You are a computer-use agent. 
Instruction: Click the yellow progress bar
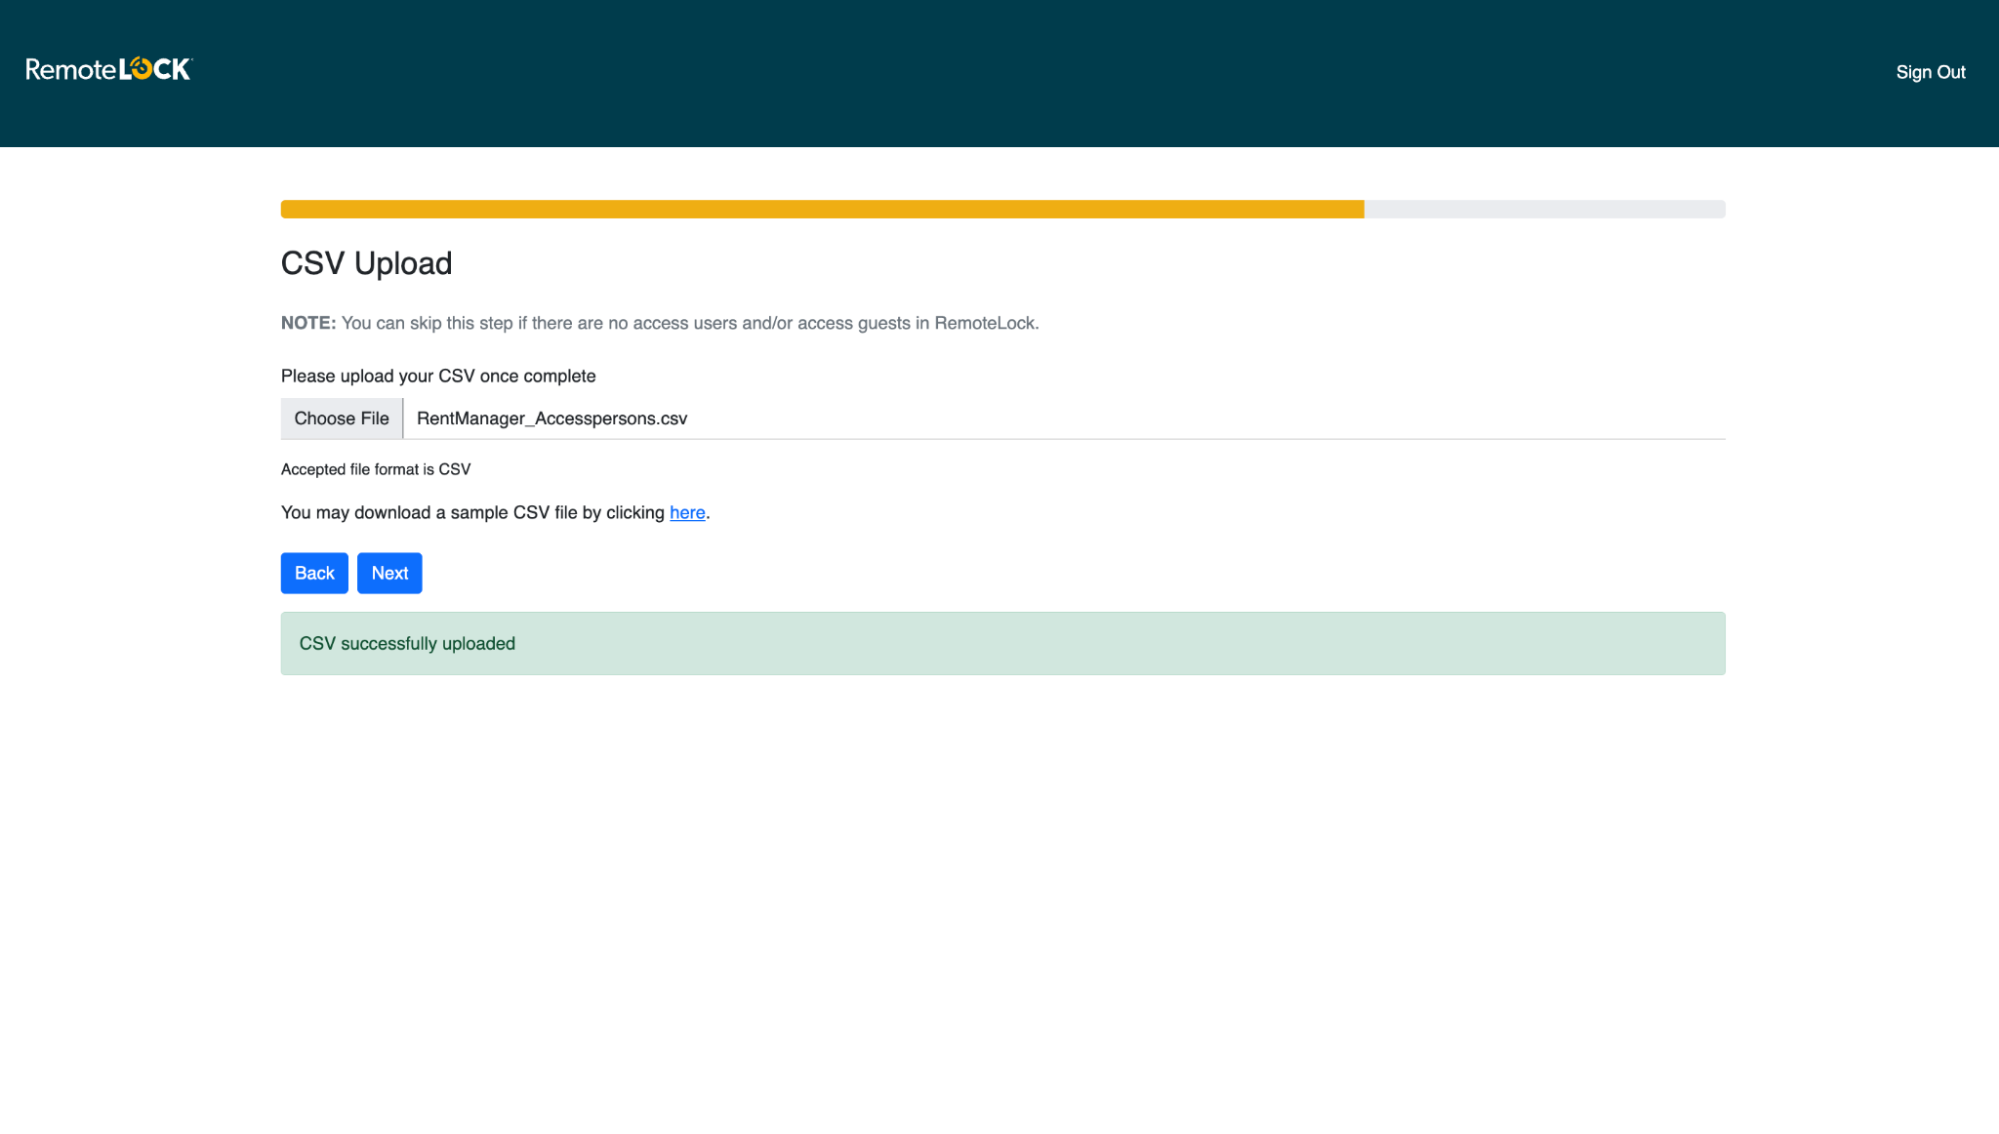tap(820, 208)
